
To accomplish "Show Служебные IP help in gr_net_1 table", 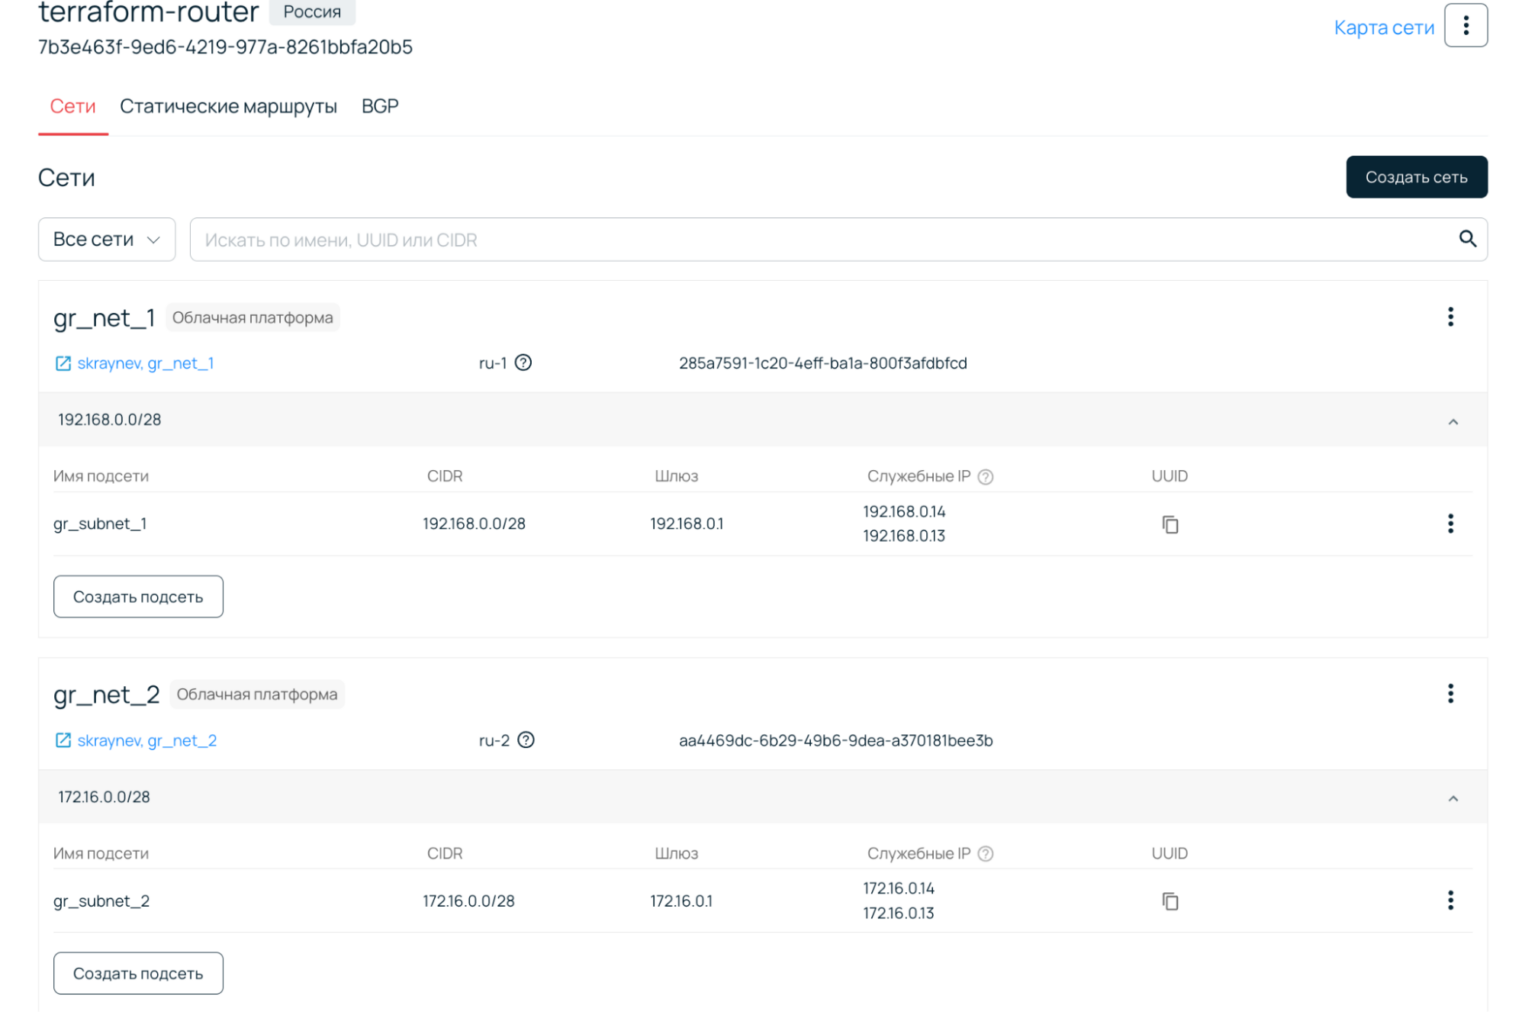I will pos(986,477).
